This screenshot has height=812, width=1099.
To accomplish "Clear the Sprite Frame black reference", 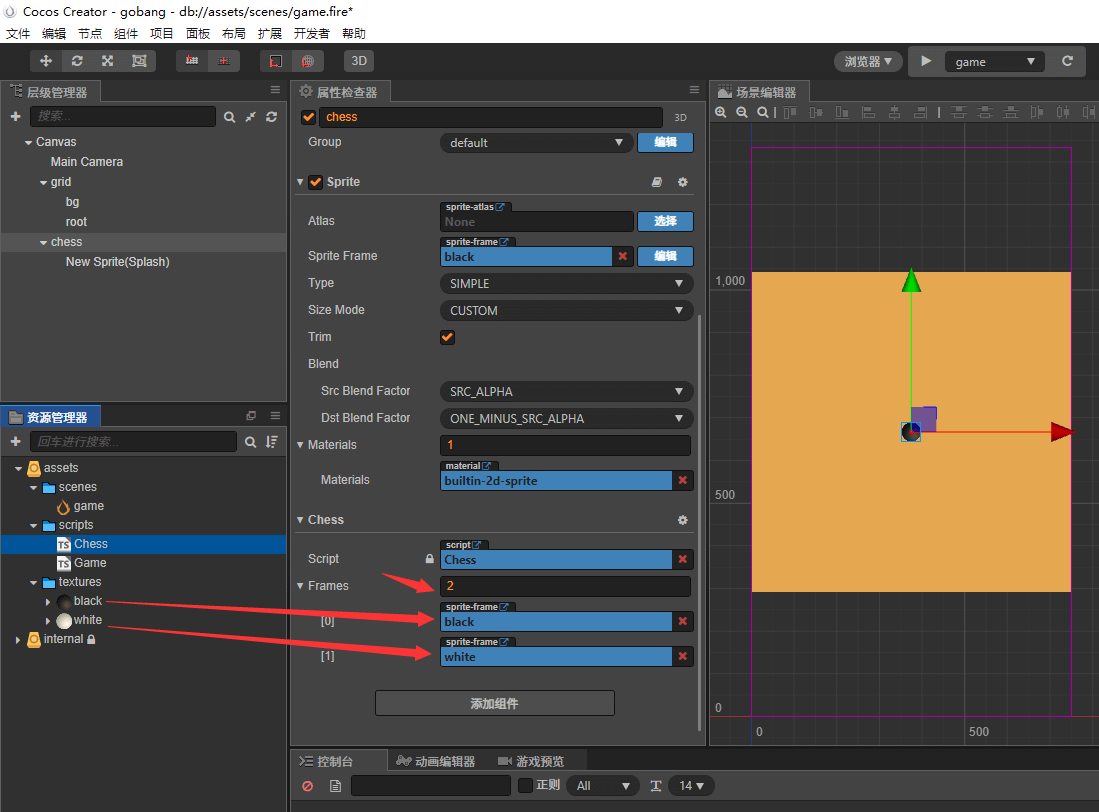I will pyautogui.click(x=622, y=256).
